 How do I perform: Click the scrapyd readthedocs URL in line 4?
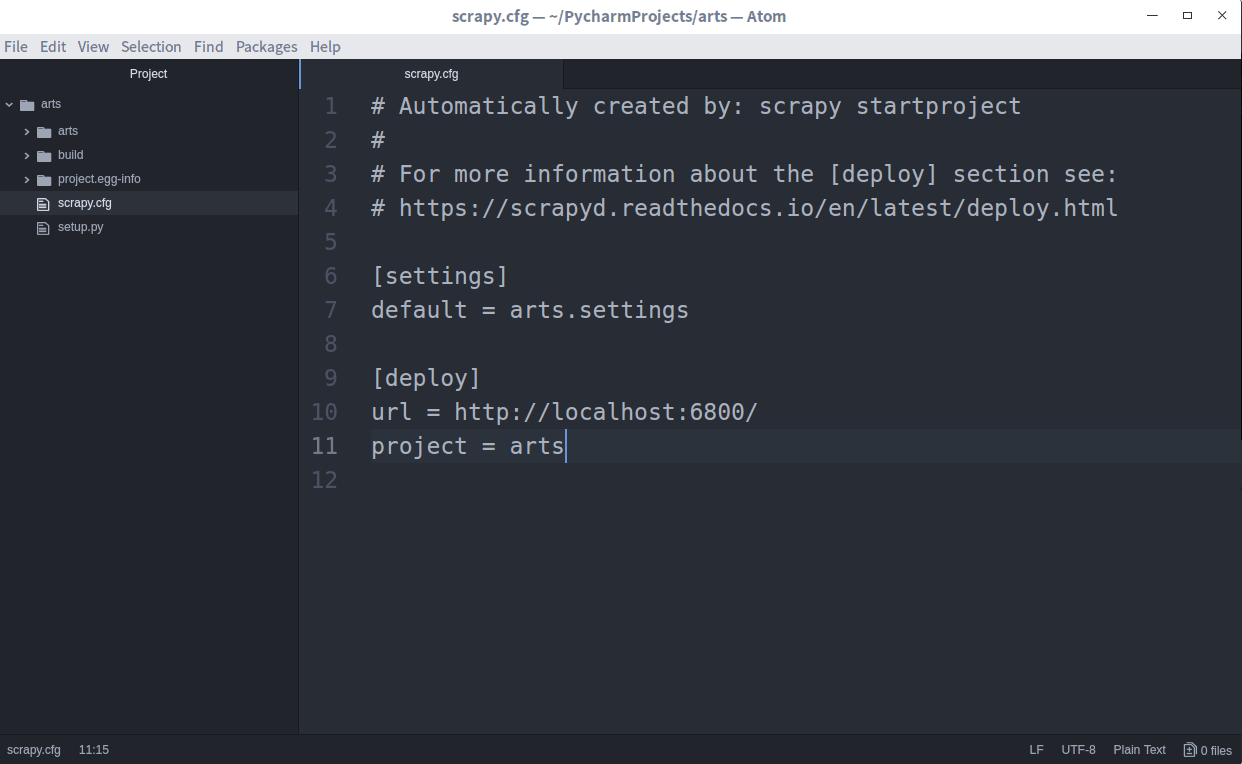click(758, 208)
